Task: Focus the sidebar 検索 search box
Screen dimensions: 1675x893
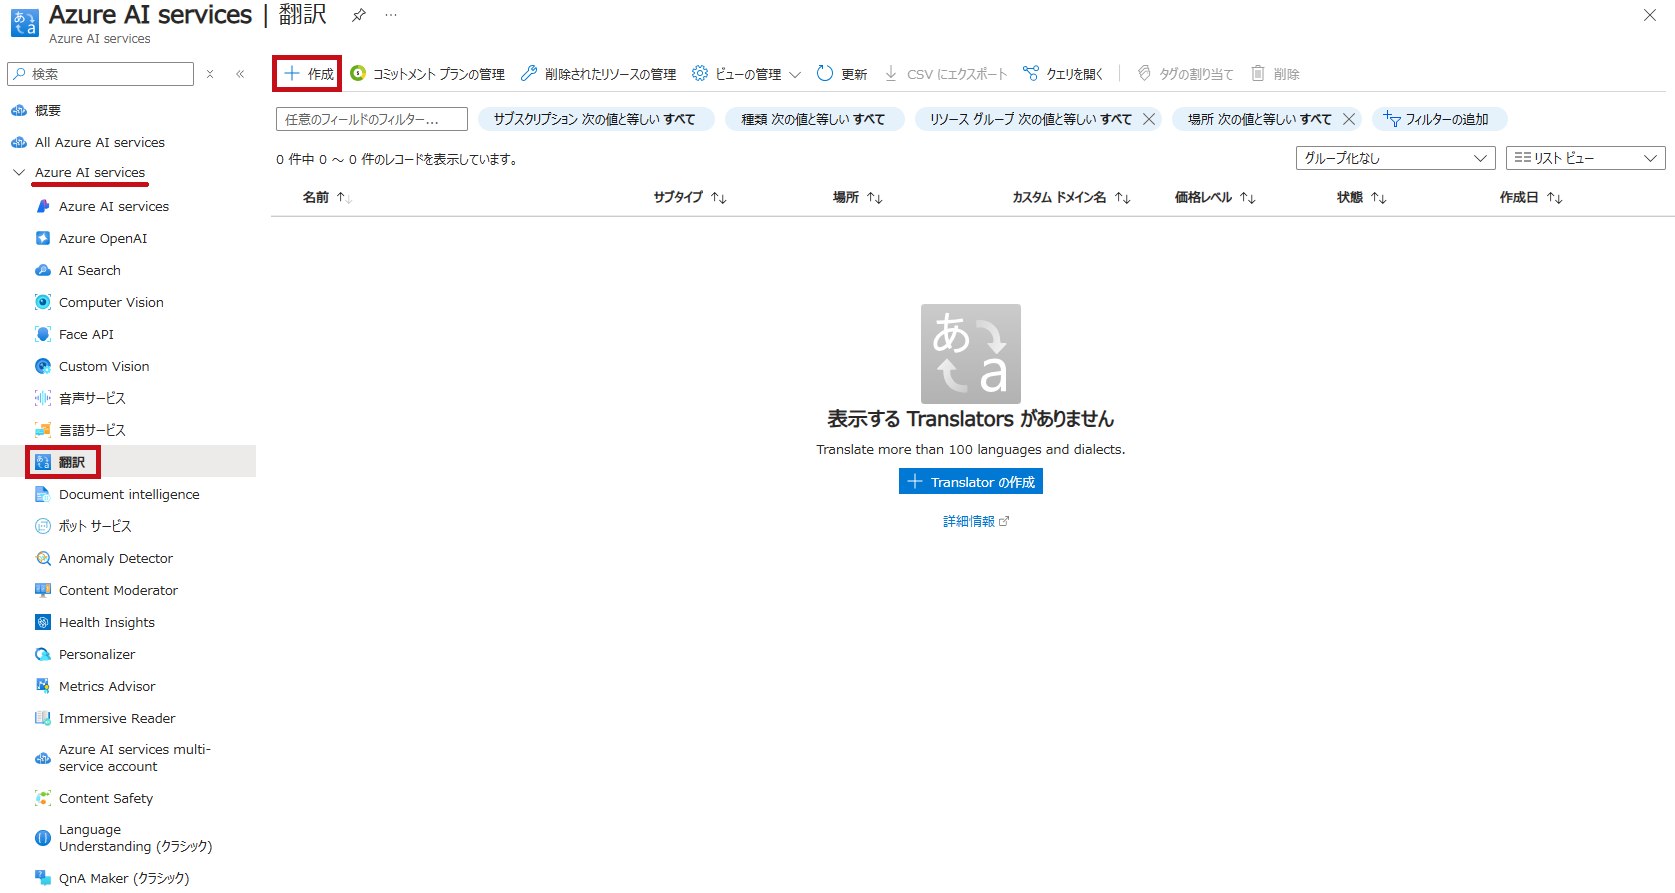Action: pyautogui.click(x=101, y=74)
